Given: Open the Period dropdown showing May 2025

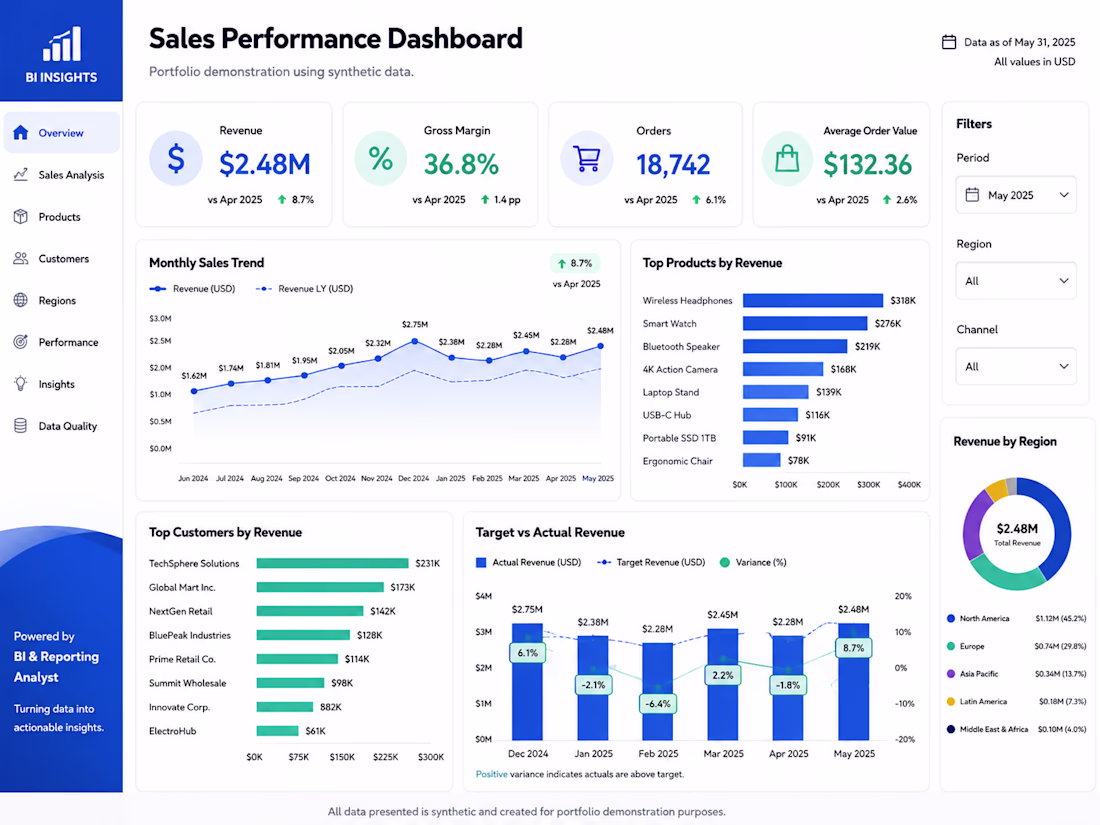Looking at the screenshot, I should coord(1016,195).
